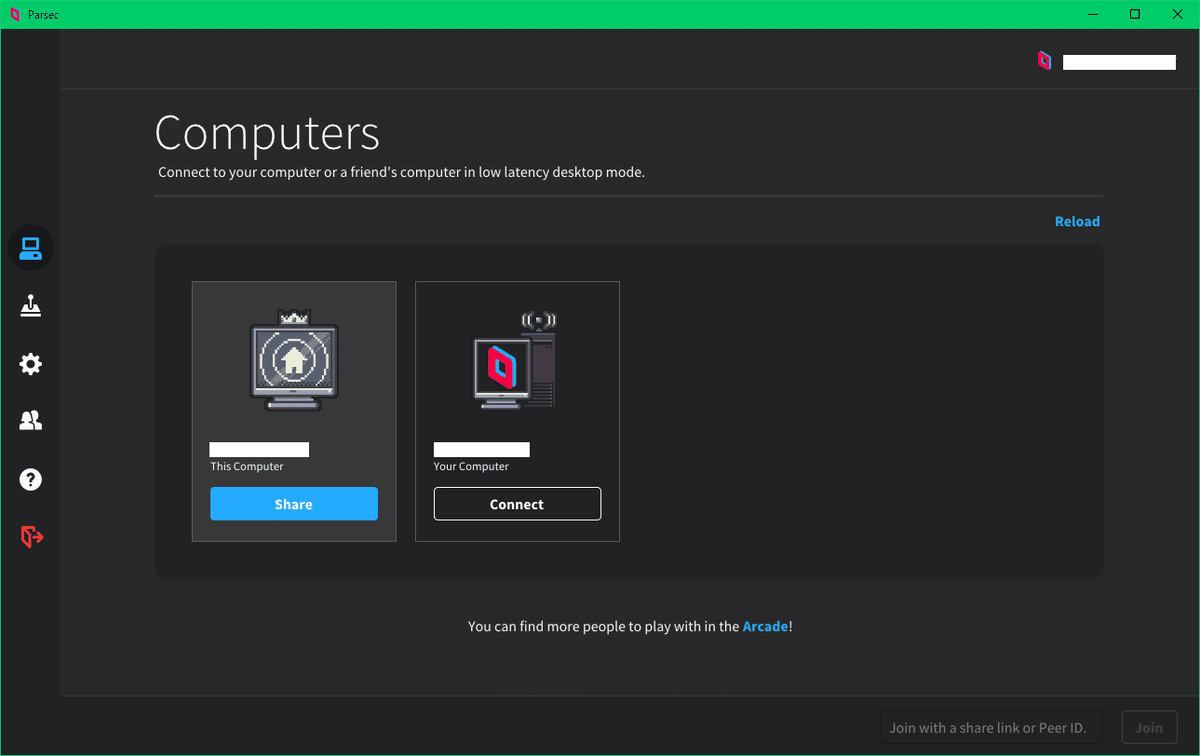
Task: Click the Computers page heading
Action: [x=267, y=133]
